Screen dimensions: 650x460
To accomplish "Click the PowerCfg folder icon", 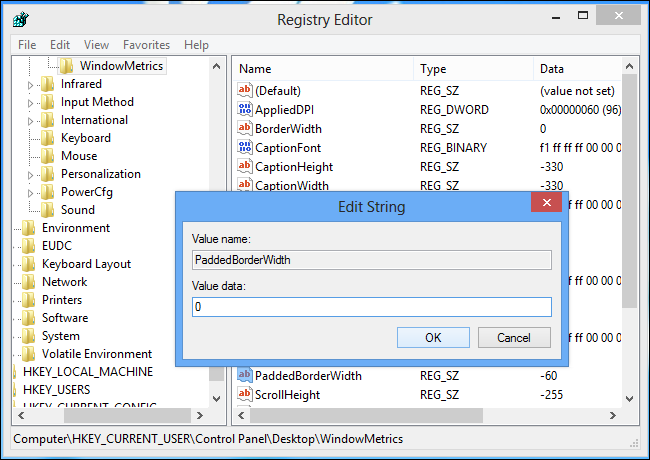I will tap(47, 192).
